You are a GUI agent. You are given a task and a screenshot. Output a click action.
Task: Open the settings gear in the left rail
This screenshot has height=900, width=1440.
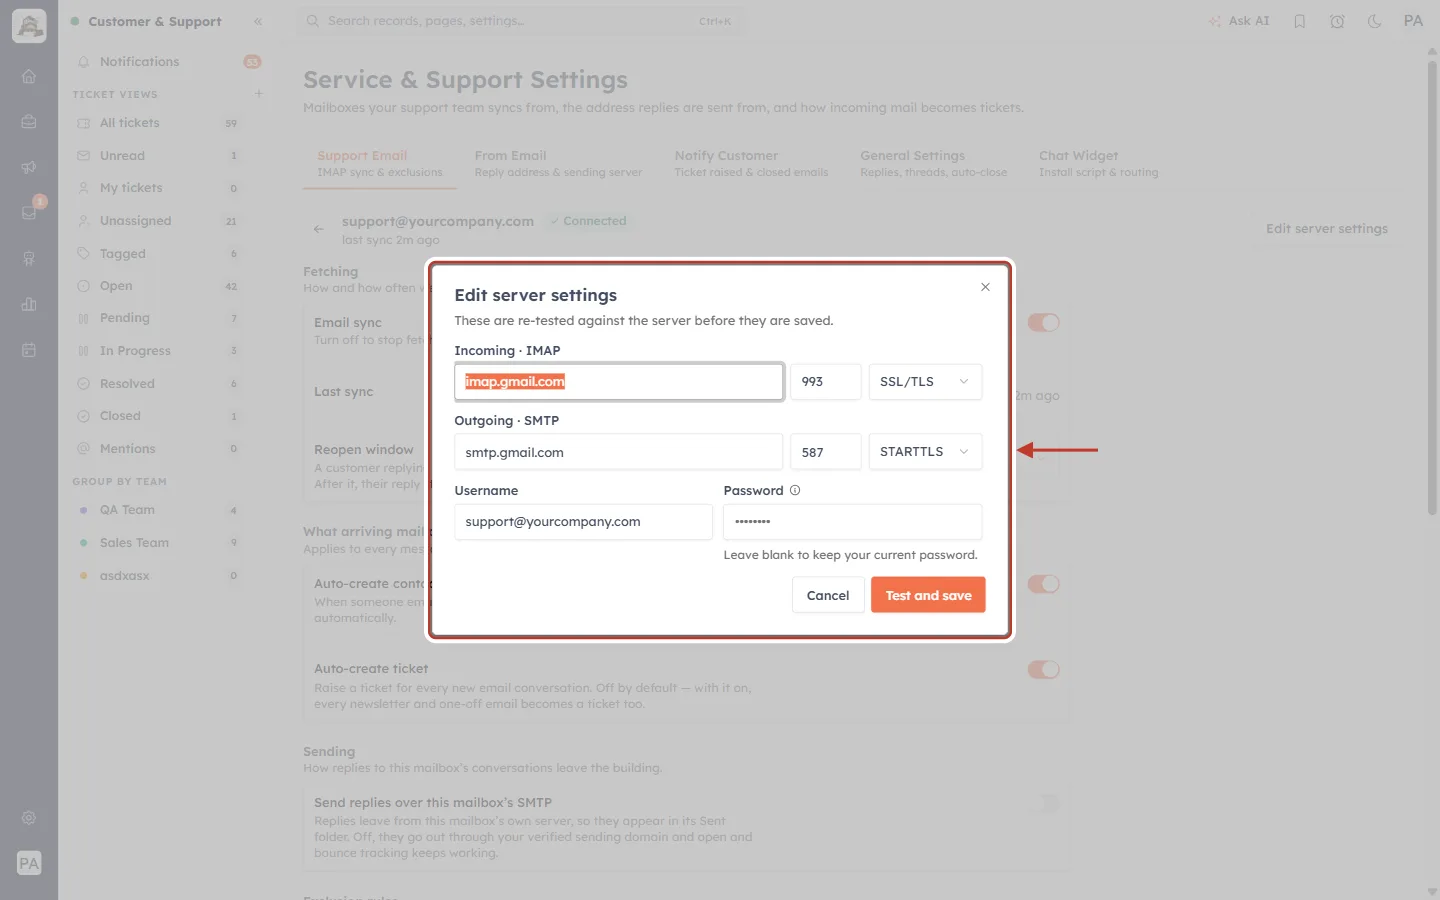[x=29, y=818]
